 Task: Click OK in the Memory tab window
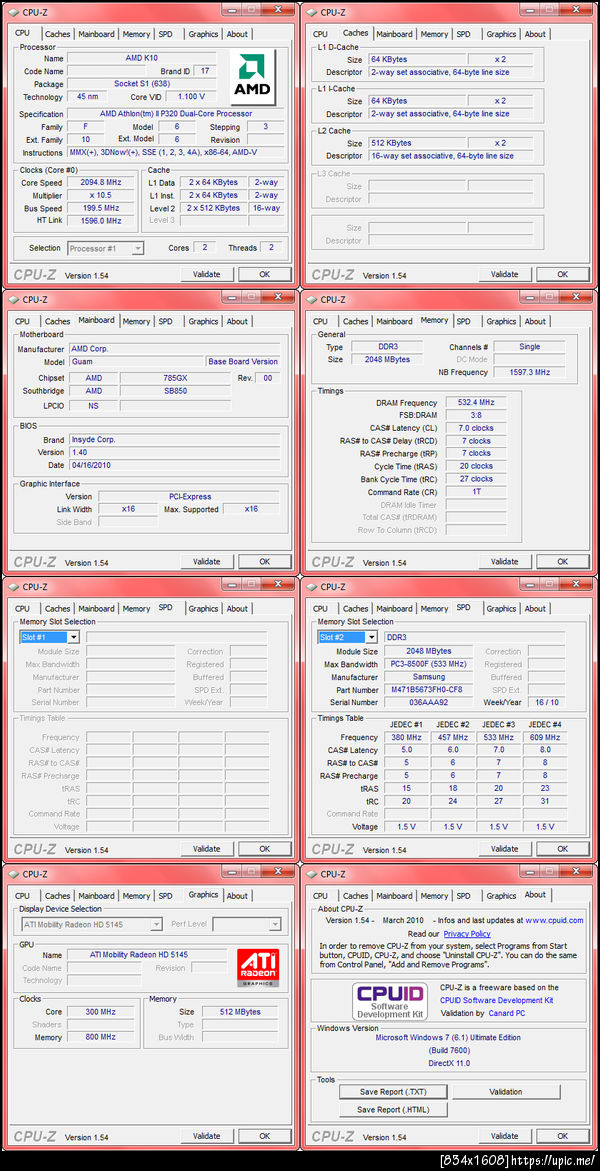[563, 562]
